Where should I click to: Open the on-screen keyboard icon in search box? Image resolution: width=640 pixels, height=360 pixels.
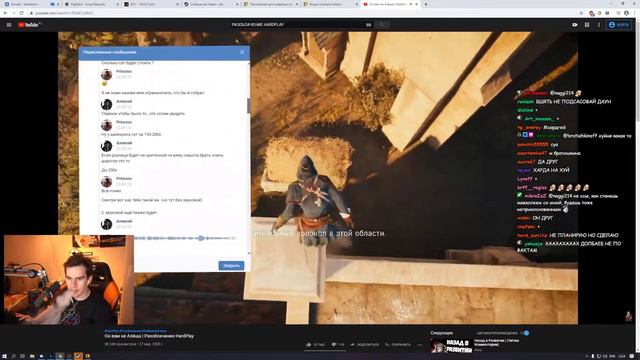369,25
